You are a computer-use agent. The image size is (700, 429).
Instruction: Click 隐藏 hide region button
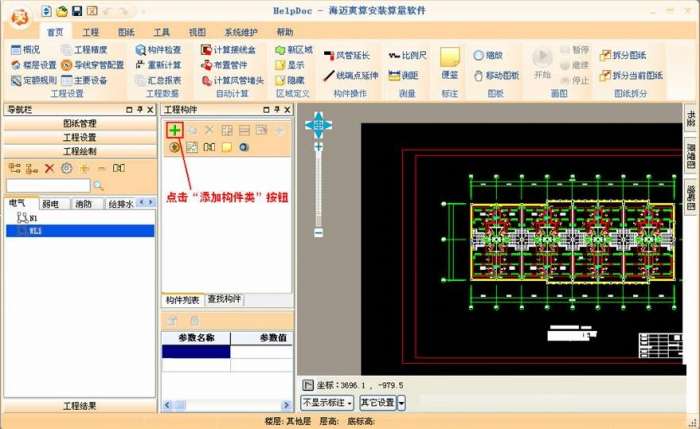[x=290, y=80]
